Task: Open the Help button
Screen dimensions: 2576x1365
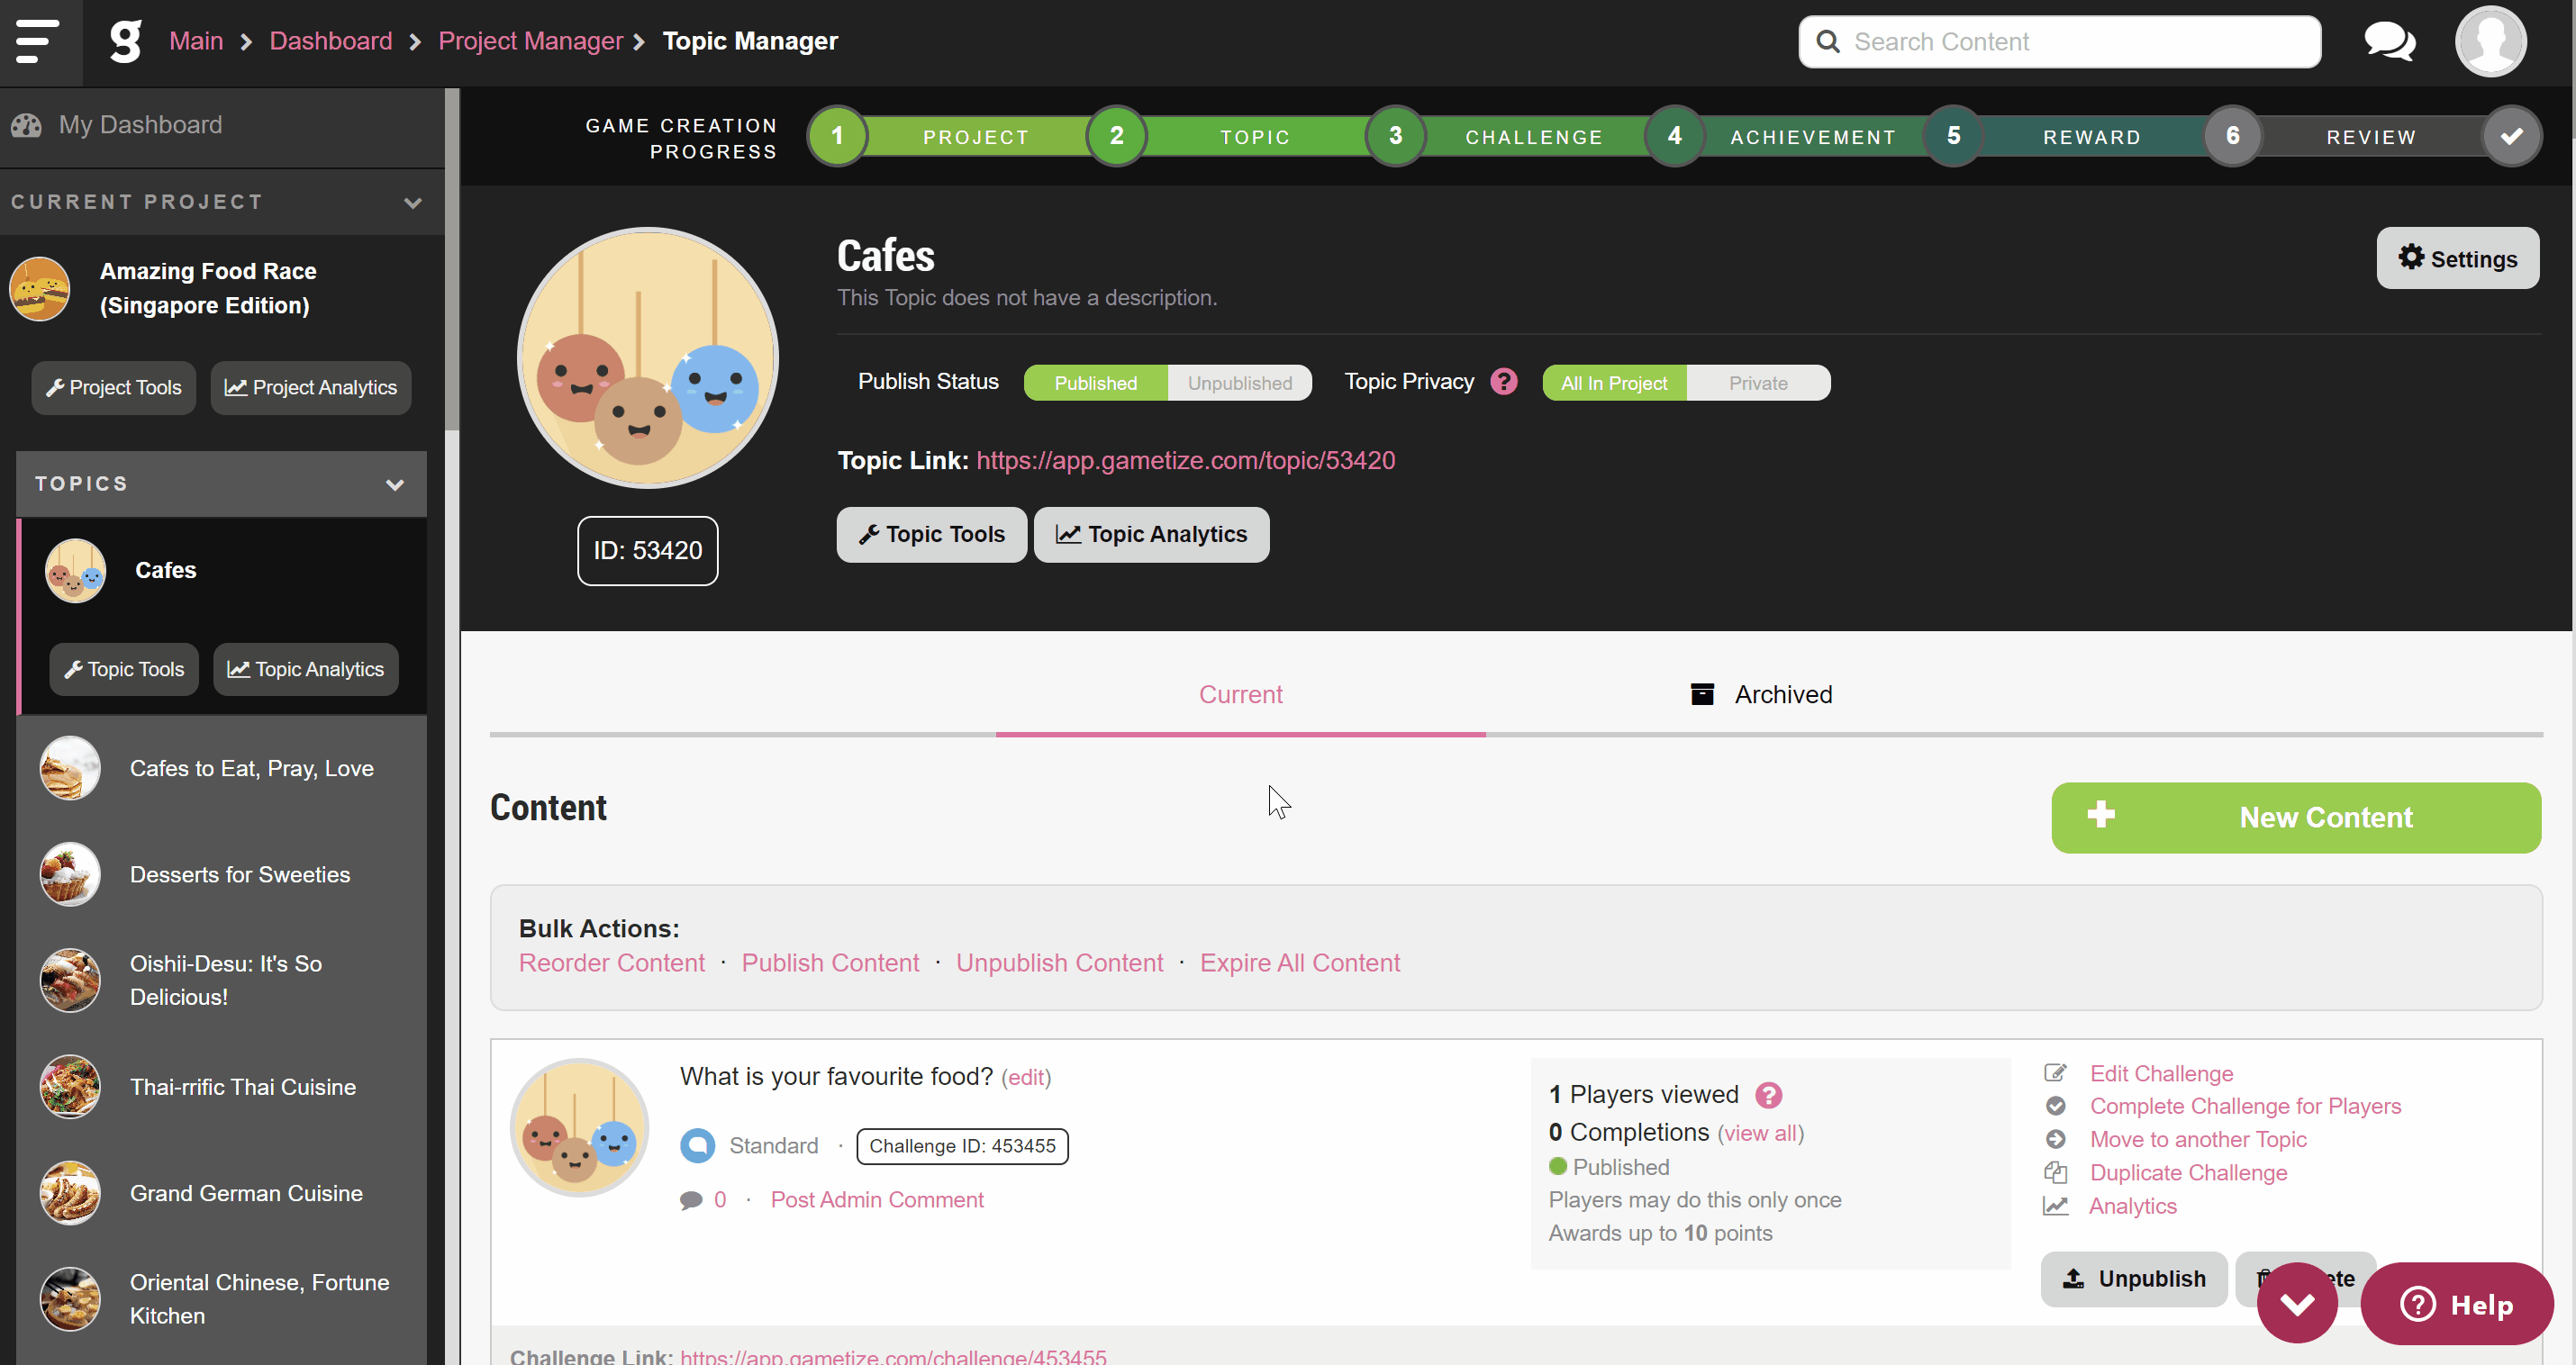Action: tap(2457, 1303)
